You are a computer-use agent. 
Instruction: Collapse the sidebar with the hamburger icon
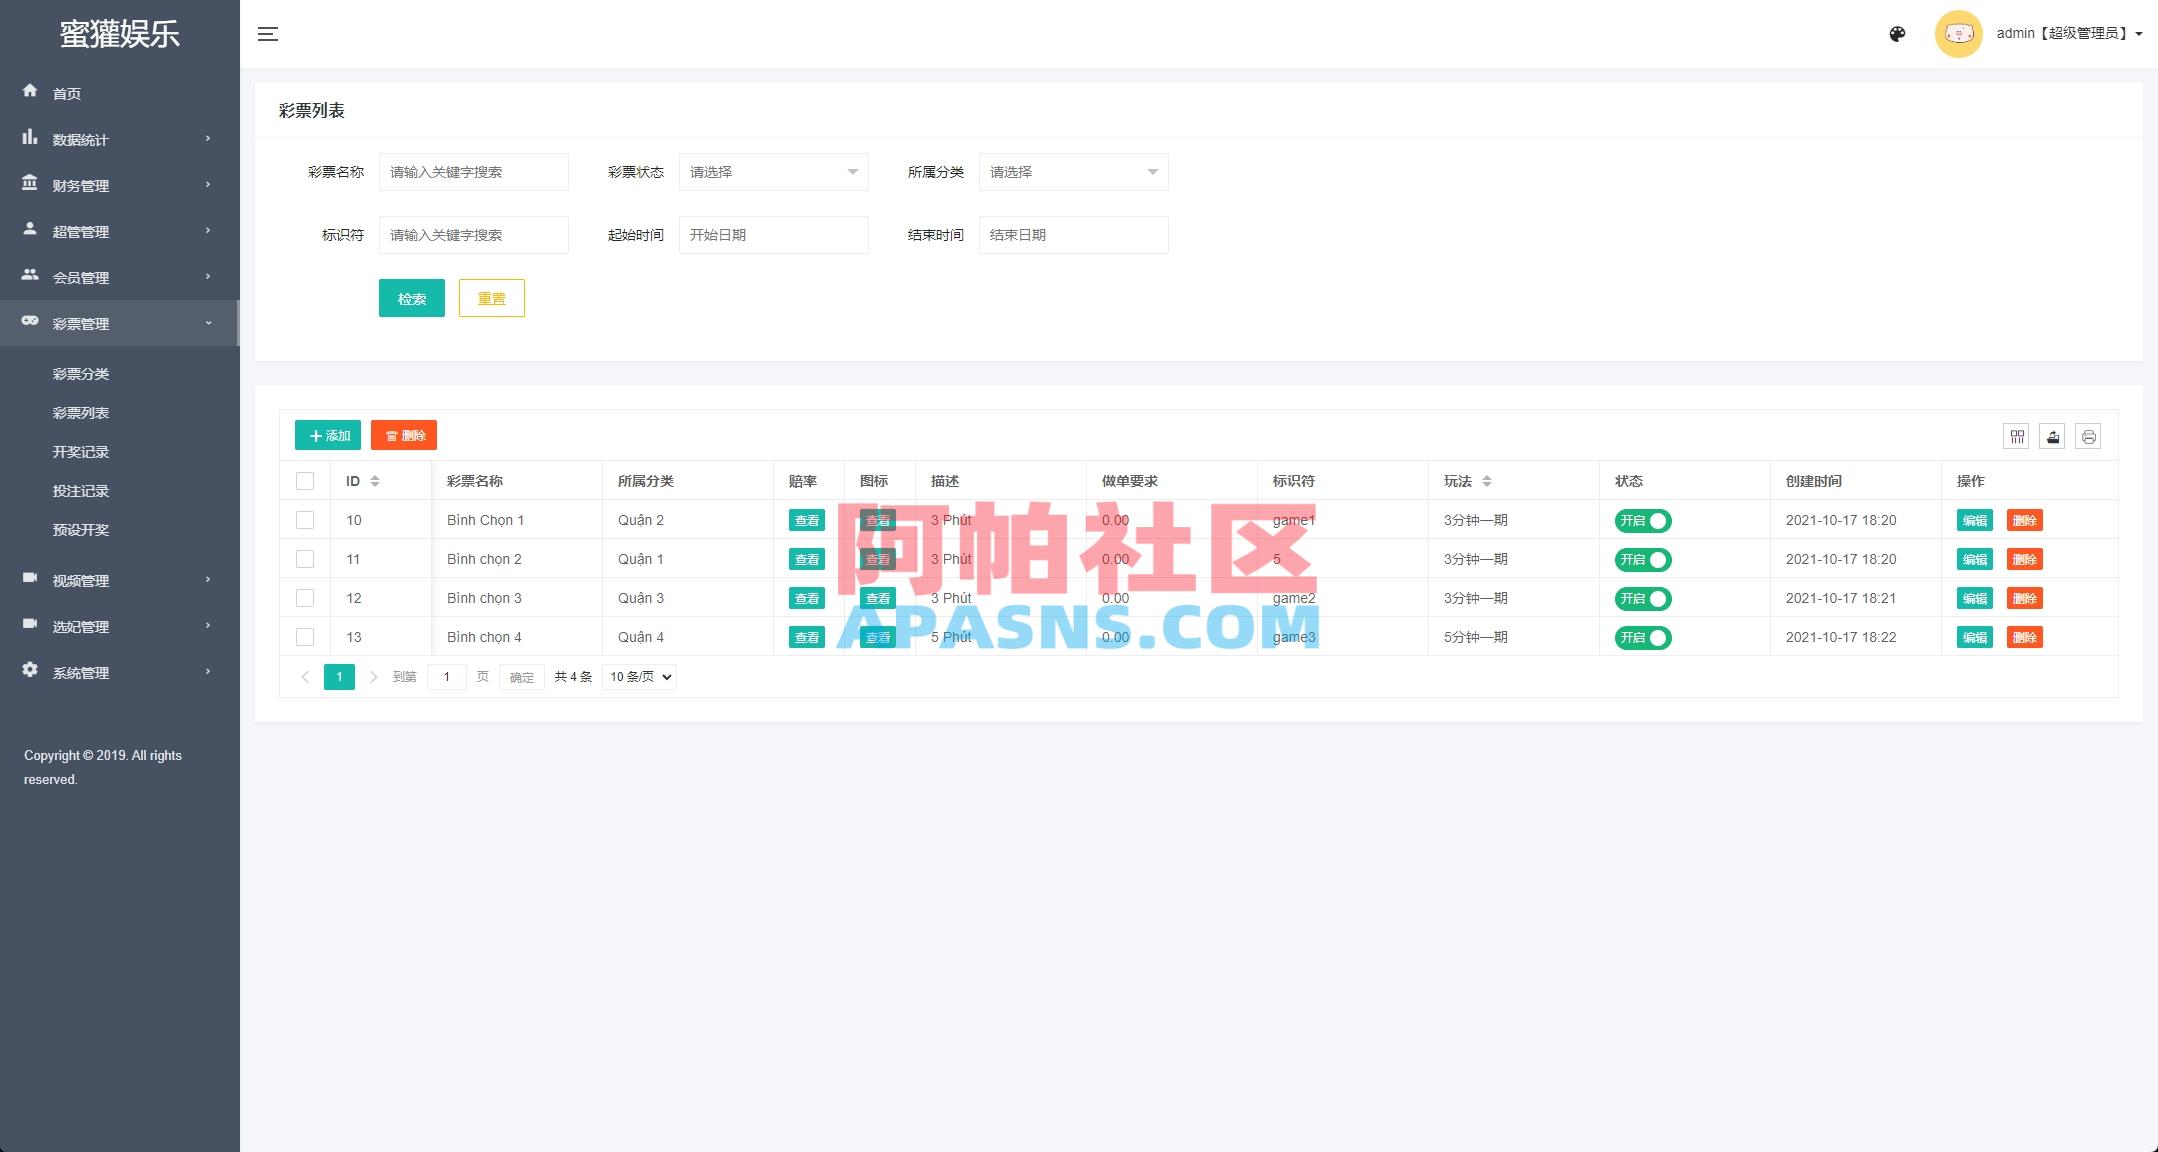point(268,33)
